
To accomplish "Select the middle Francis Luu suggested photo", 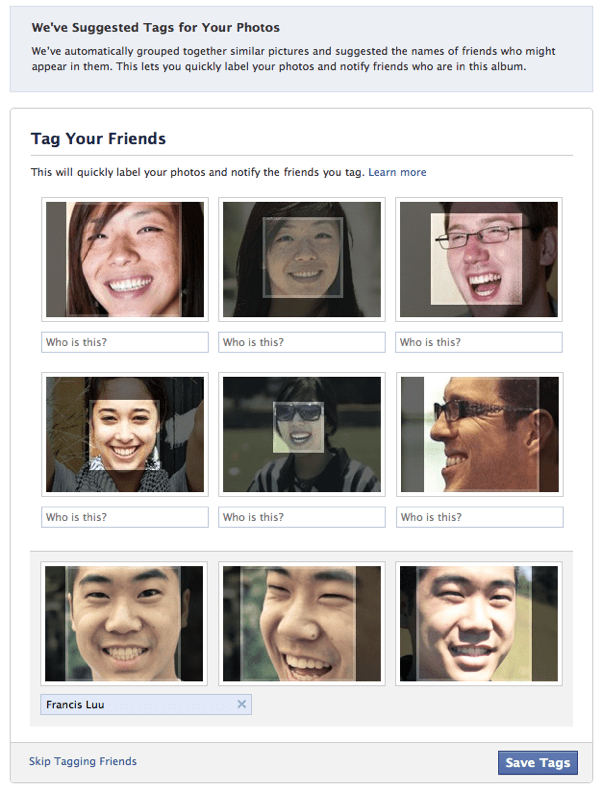I will (302, 623).
